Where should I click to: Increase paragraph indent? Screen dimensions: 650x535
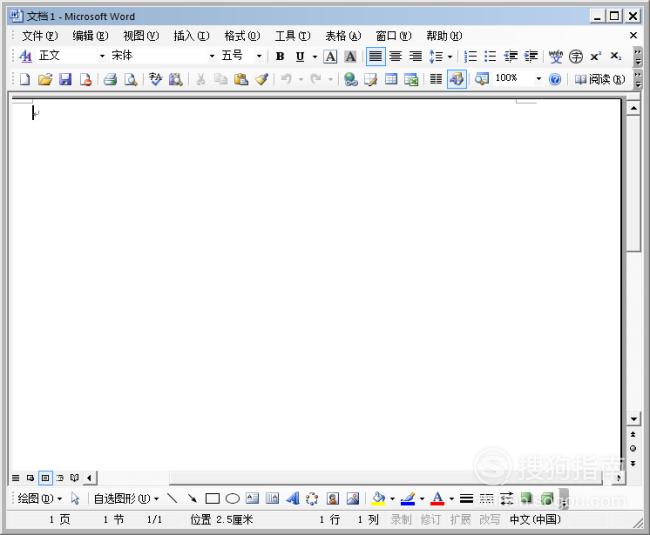[531, 56]
